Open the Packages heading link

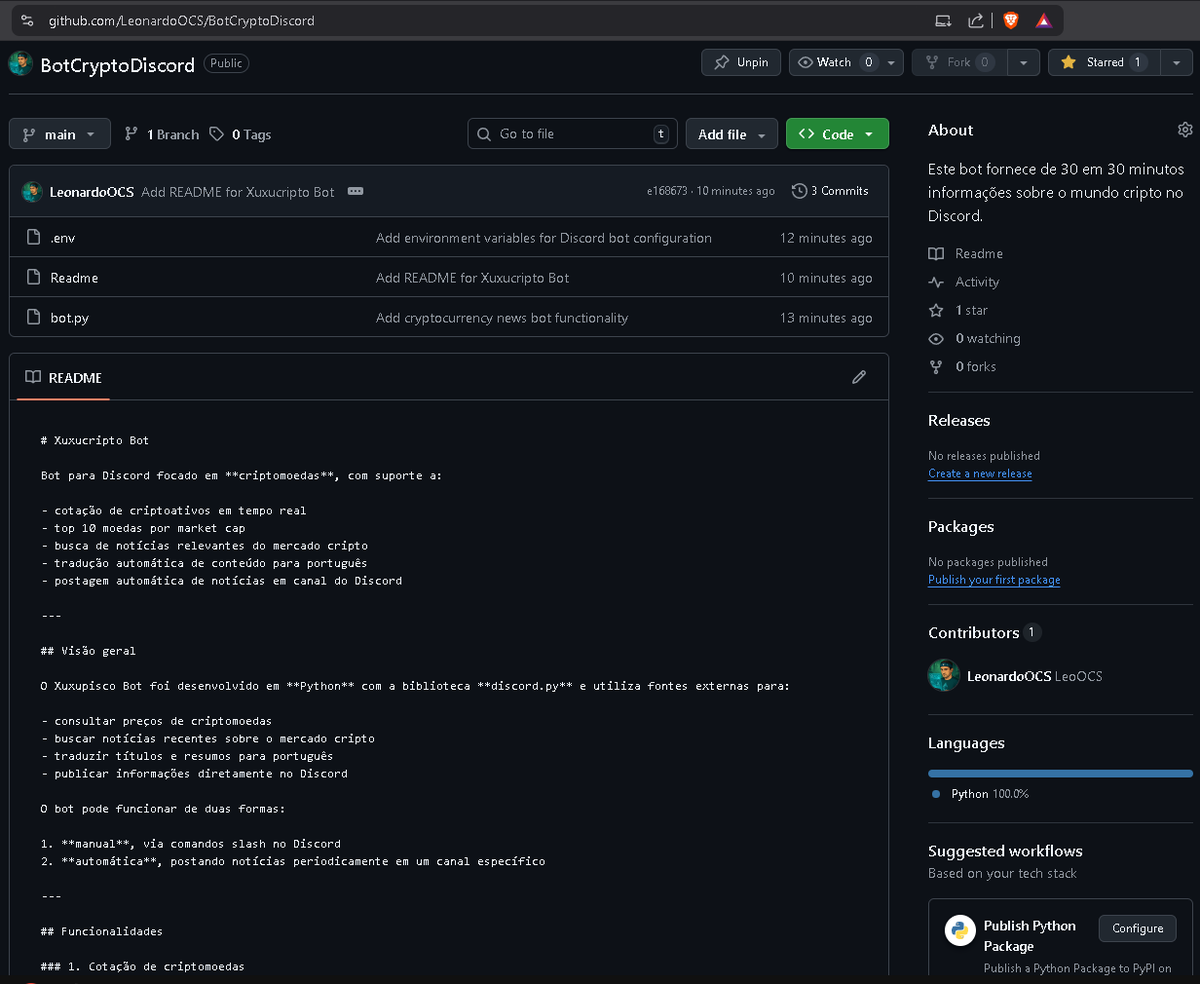961,526
